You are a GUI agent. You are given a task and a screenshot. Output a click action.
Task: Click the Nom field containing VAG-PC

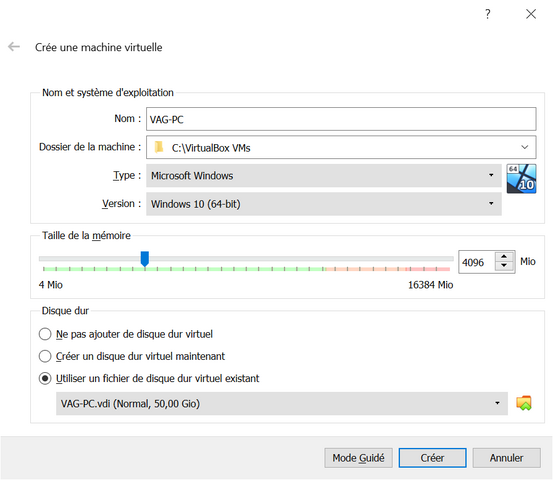pyautogui.click(x=341, y=119)
